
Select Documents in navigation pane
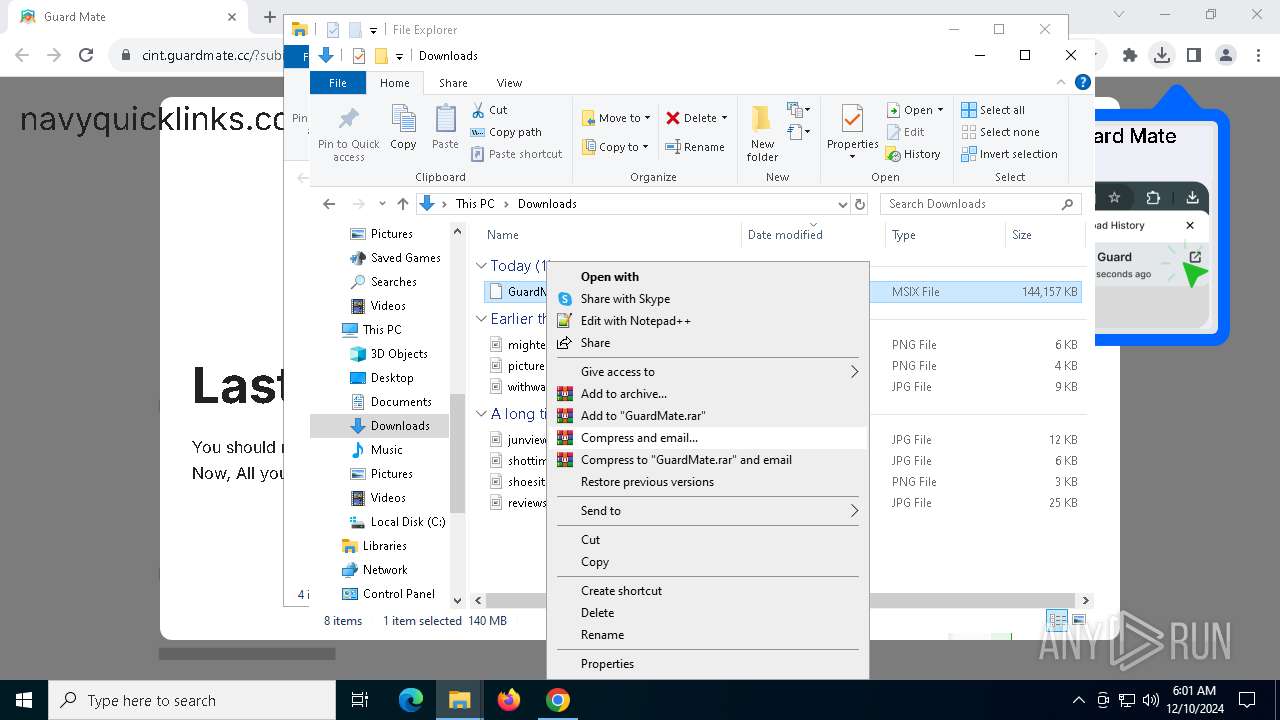click(391, 402)
